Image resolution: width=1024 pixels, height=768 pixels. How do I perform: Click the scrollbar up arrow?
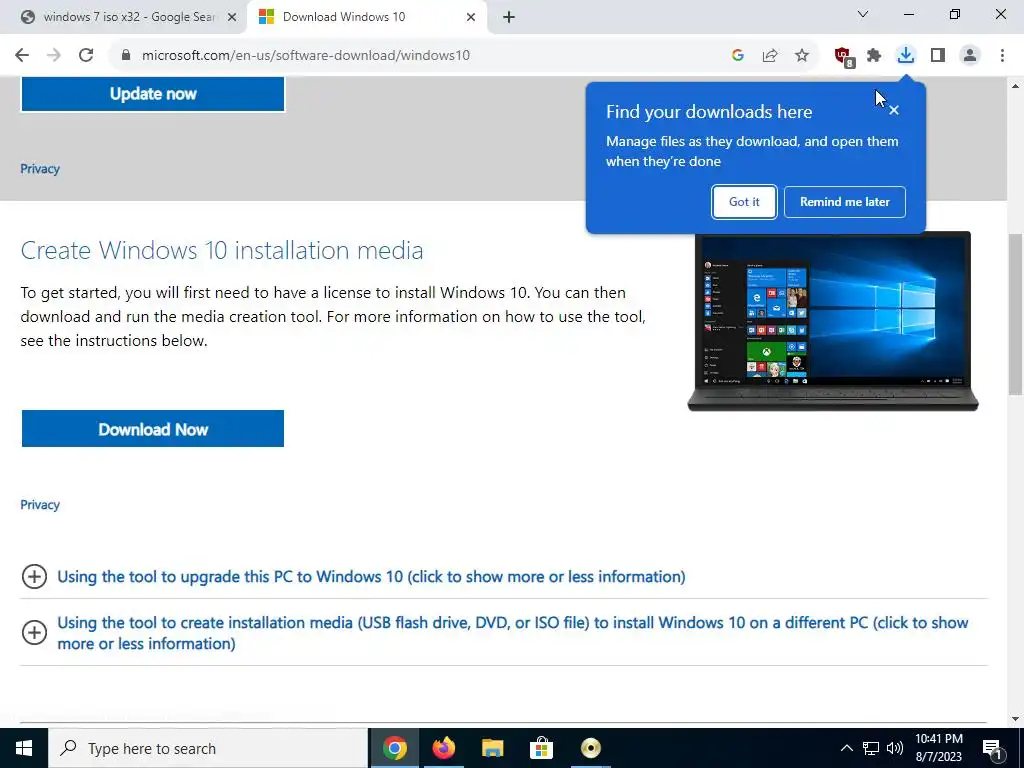(1015, 86)
